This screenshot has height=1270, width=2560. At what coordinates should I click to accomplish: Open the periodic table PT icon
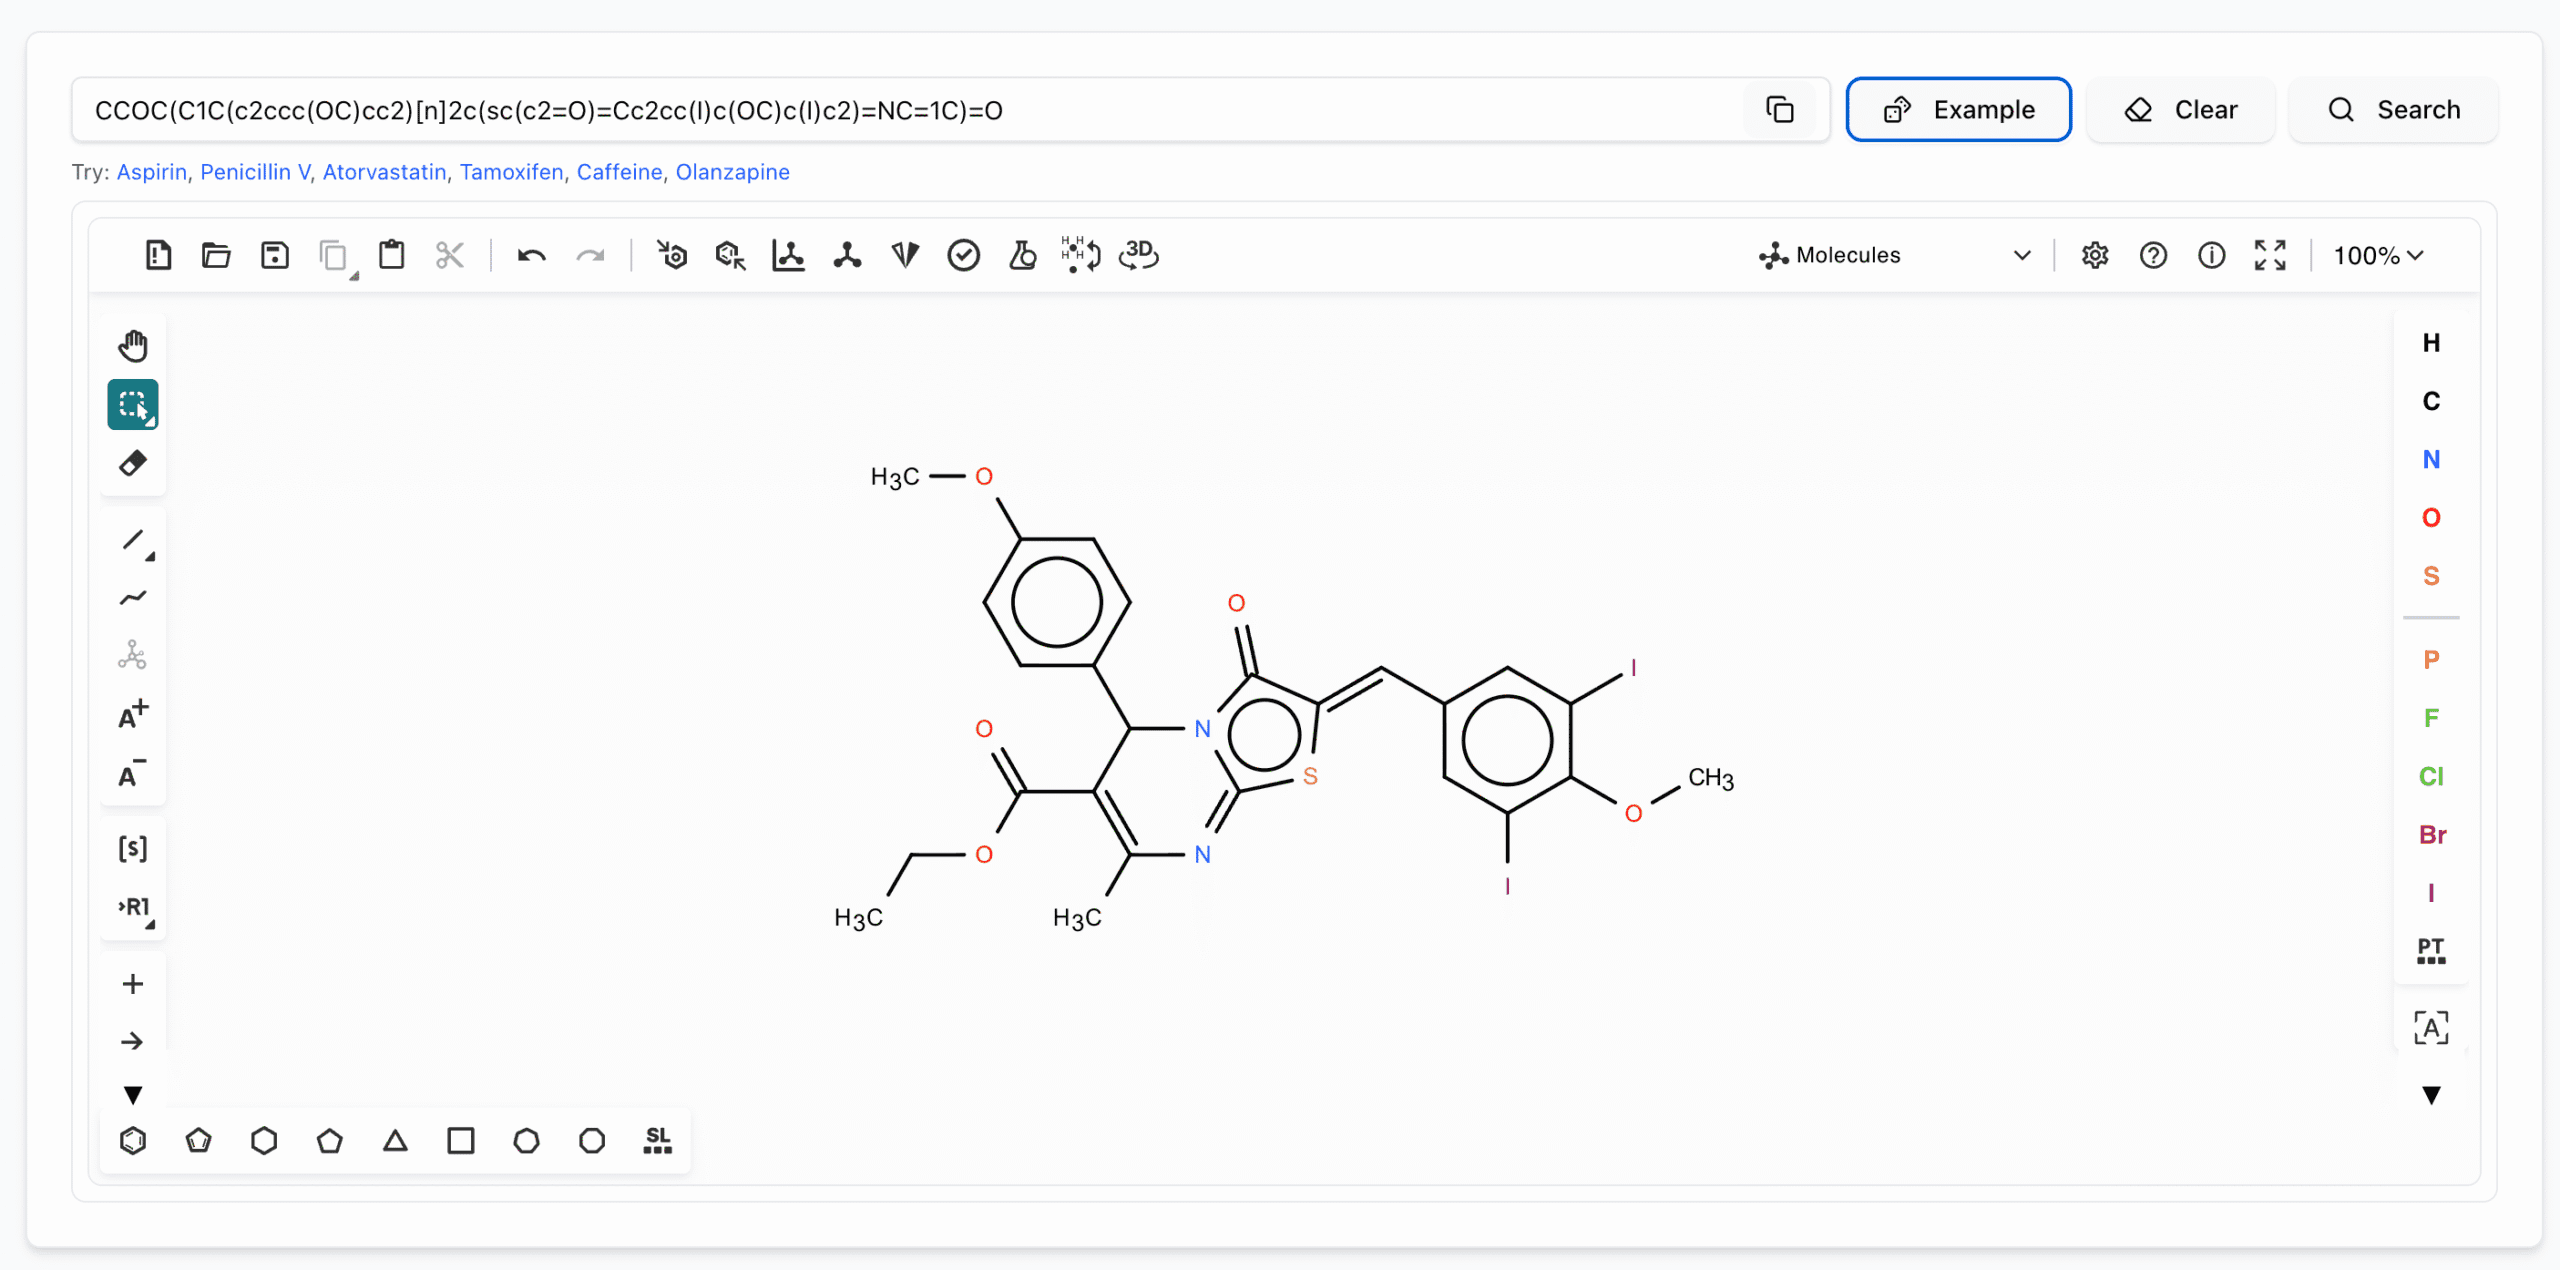2431,951
